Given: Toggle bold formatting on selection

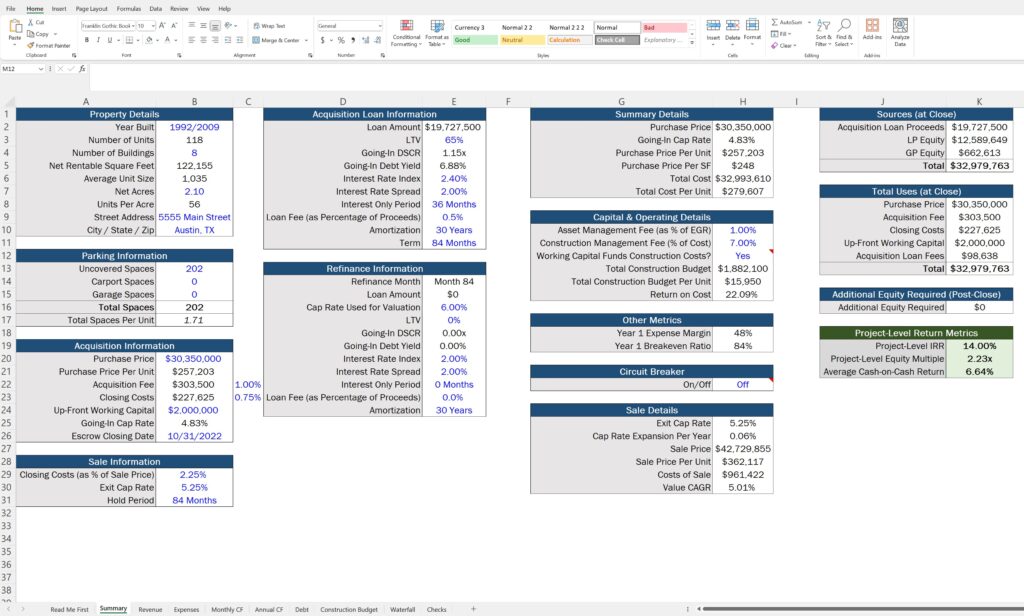Looking at the screenshot, I should (87, 40).
